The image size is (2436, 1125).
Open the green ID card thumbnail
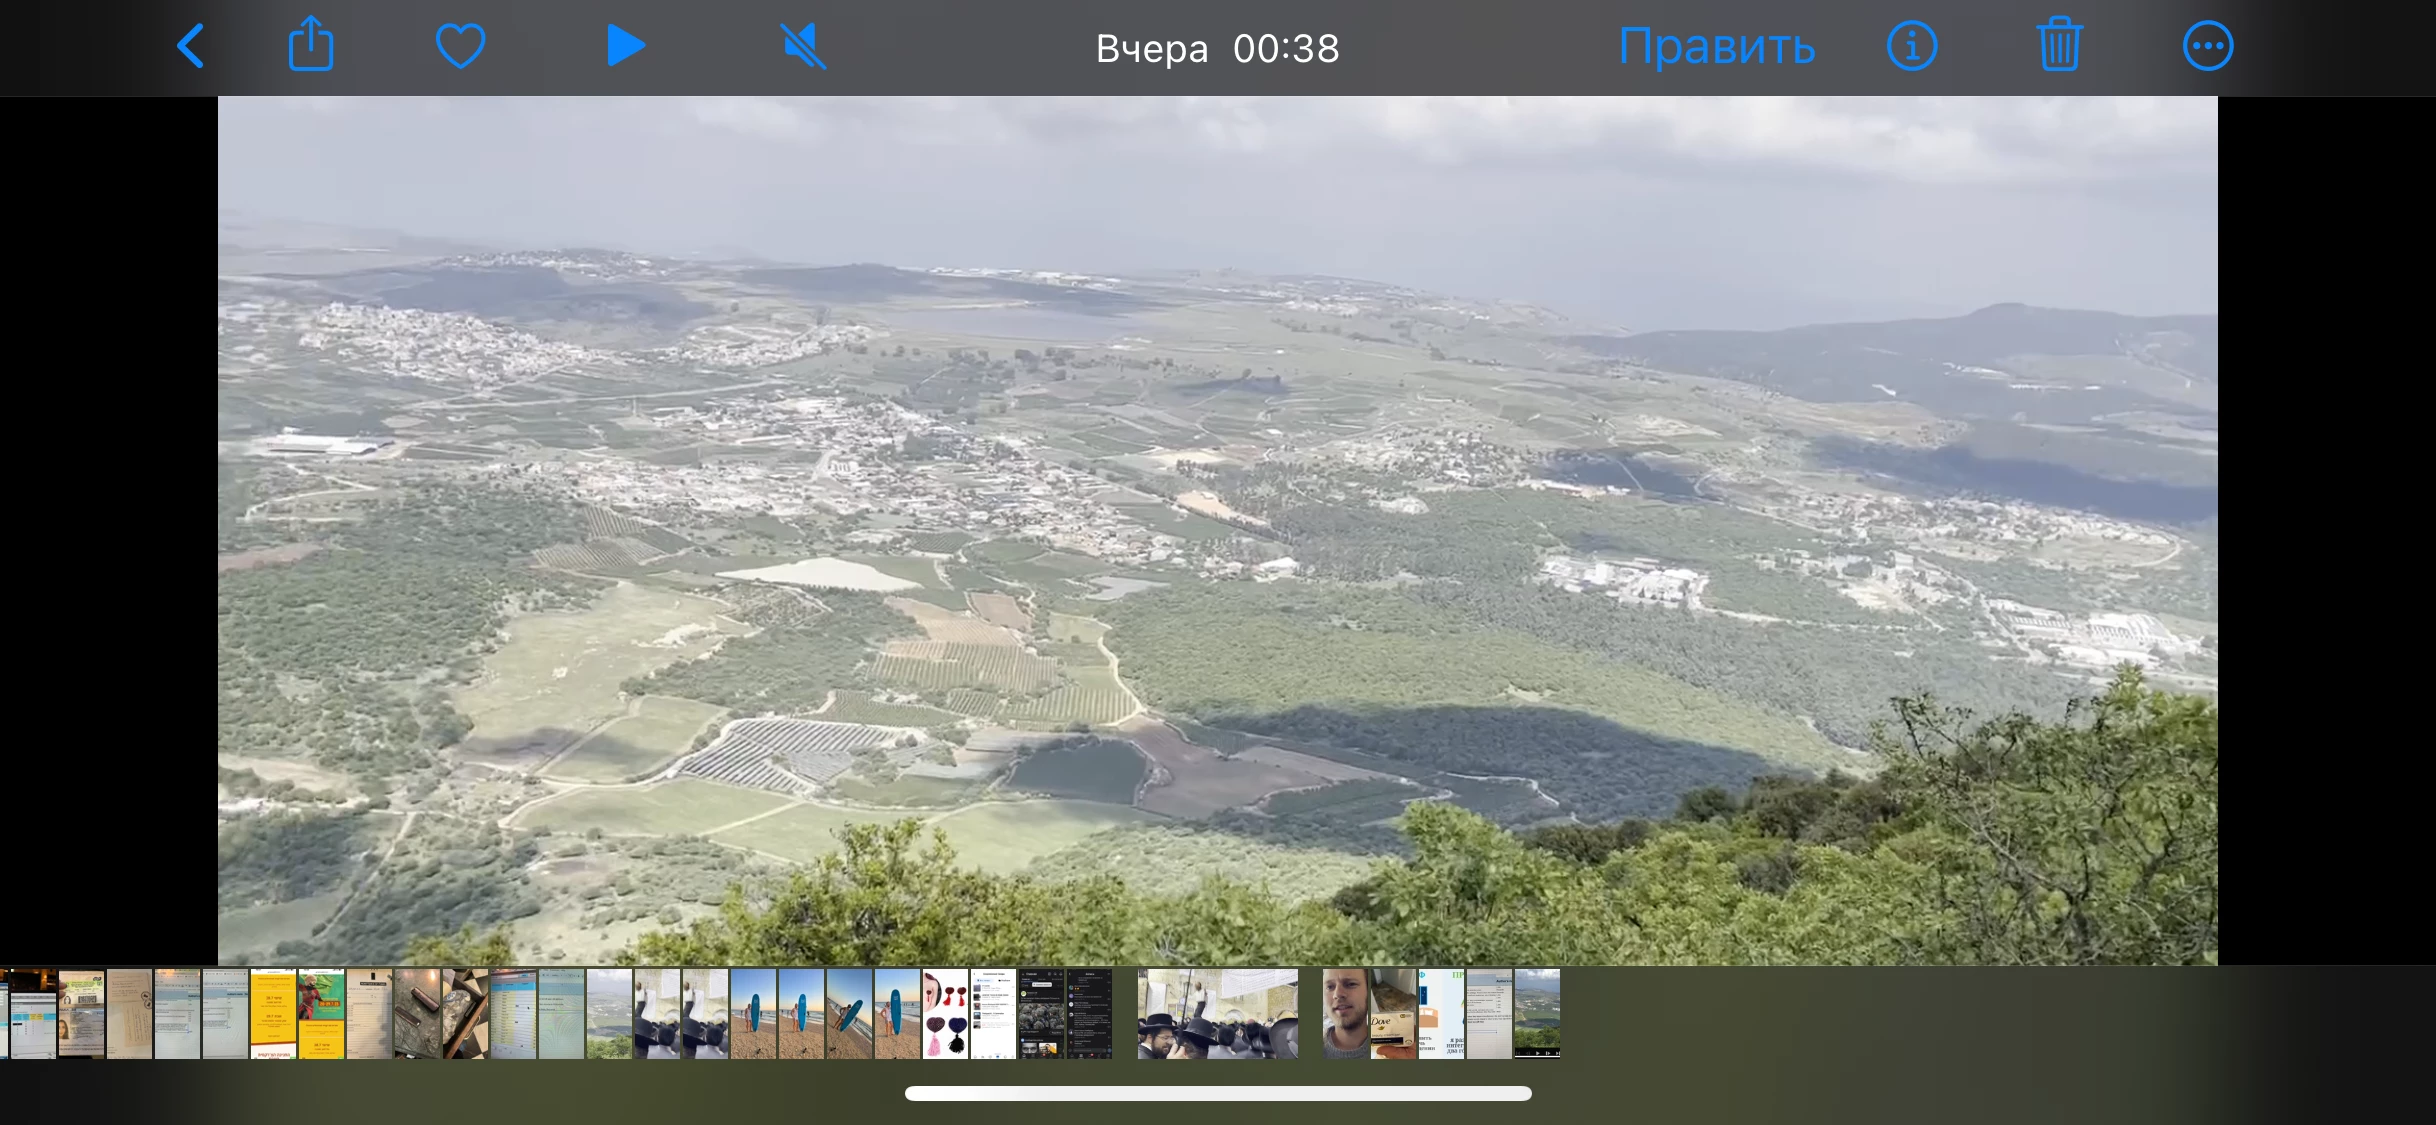click(x=81, y=1013)
